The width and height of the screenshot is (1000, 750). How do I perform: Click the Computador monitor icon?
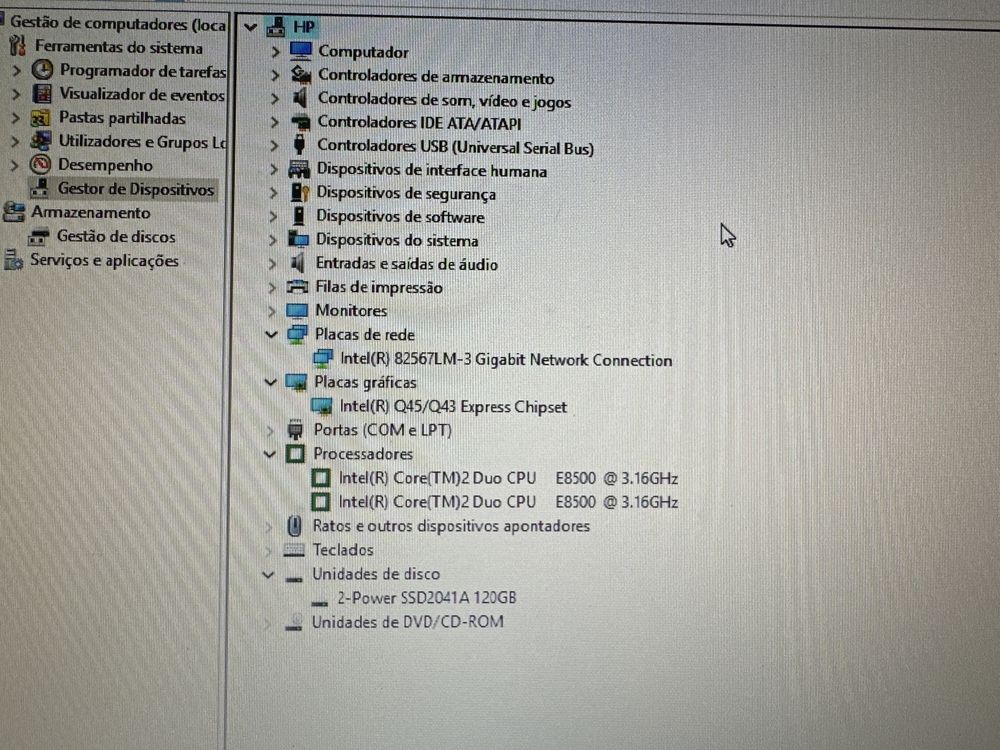(x=300, y=51)
